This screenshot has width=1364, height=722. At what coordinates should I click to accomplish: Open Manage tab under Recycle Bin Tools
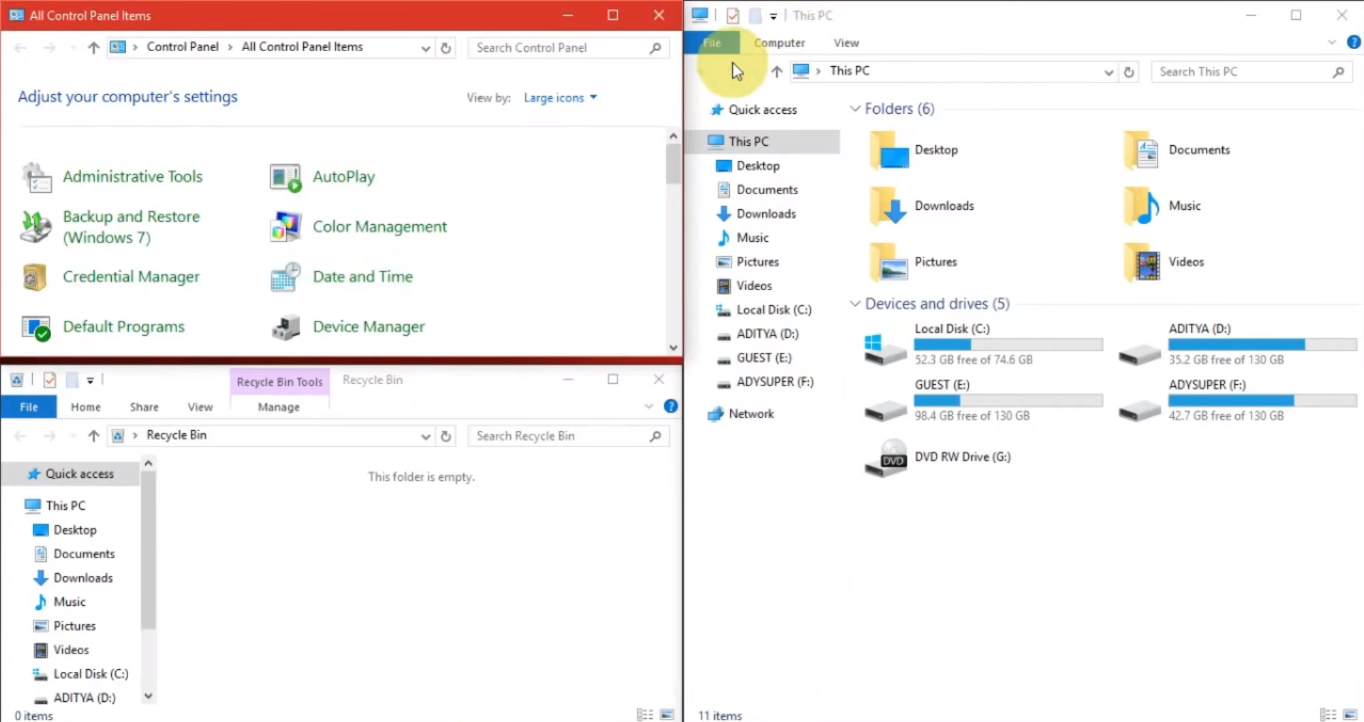tap(279, 407)
